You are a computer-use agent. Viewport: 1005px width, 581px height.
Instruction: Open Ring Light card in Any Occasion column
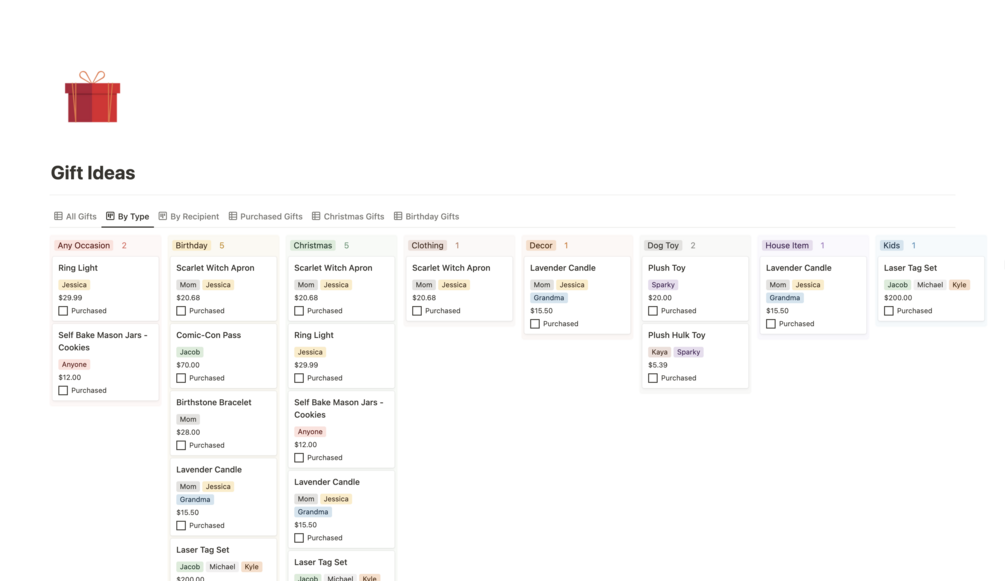click(105, 289)
